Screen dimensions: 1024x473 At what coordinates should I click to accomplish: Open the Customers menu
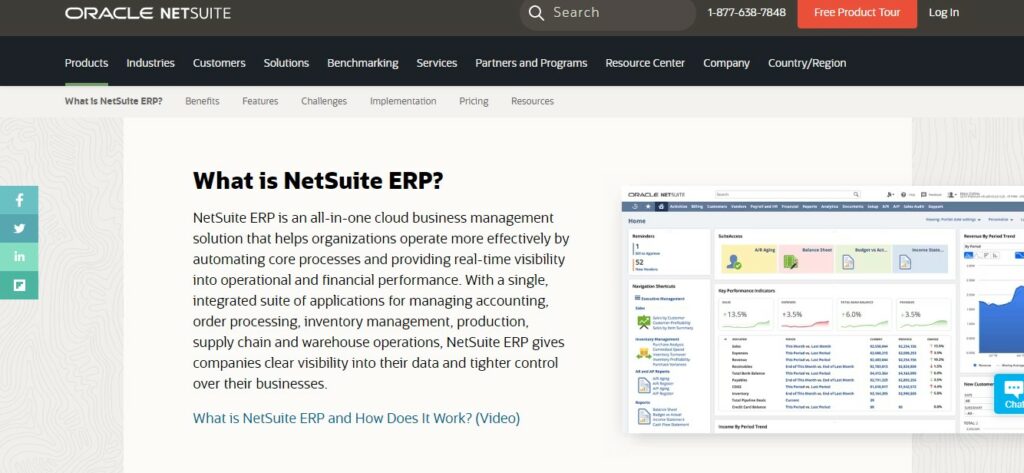point(219,63)
